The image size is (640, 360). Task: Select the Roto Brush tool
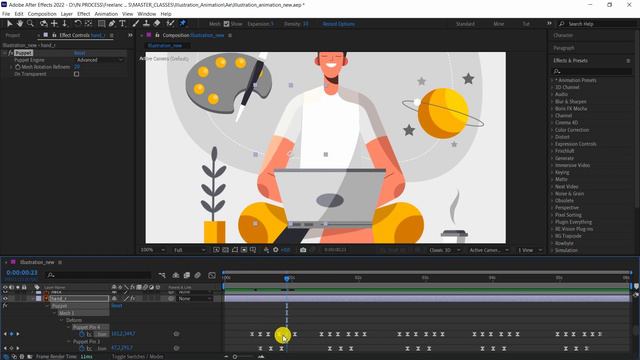(x=170, y=24)
